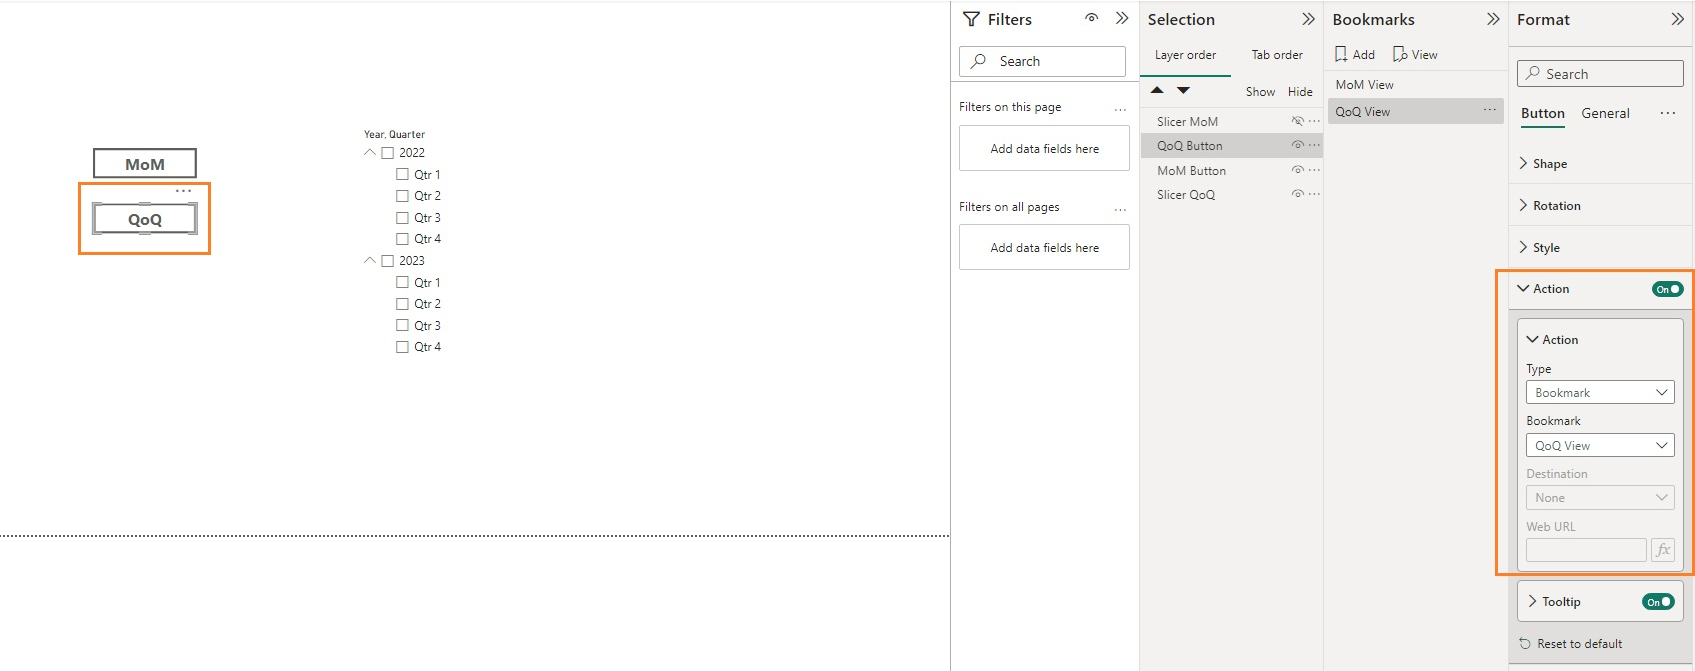Screen dimensions: 1695x671
Task: Click 'Add data fields here' under this page
Action: 1044,149
